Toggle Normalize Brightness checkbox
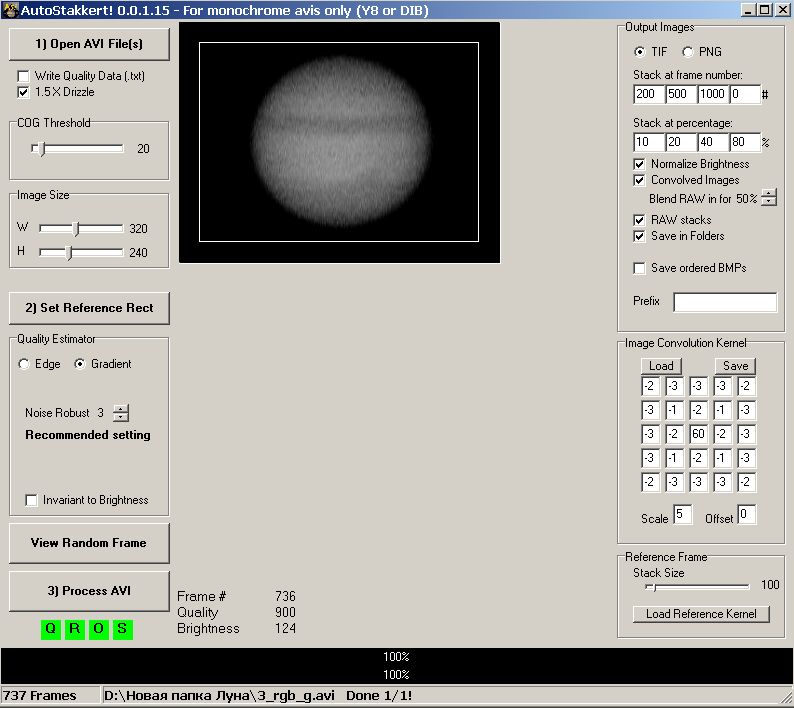 tap(640, 164)
